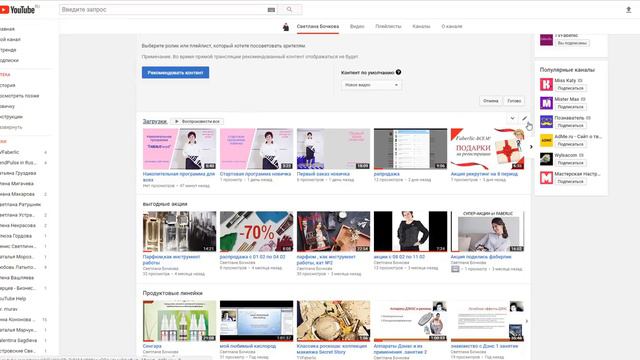Image resolution: width=640 pixels, height=360 pixels.
Task: Switch to the О канале tab
Action: [452, 27]
